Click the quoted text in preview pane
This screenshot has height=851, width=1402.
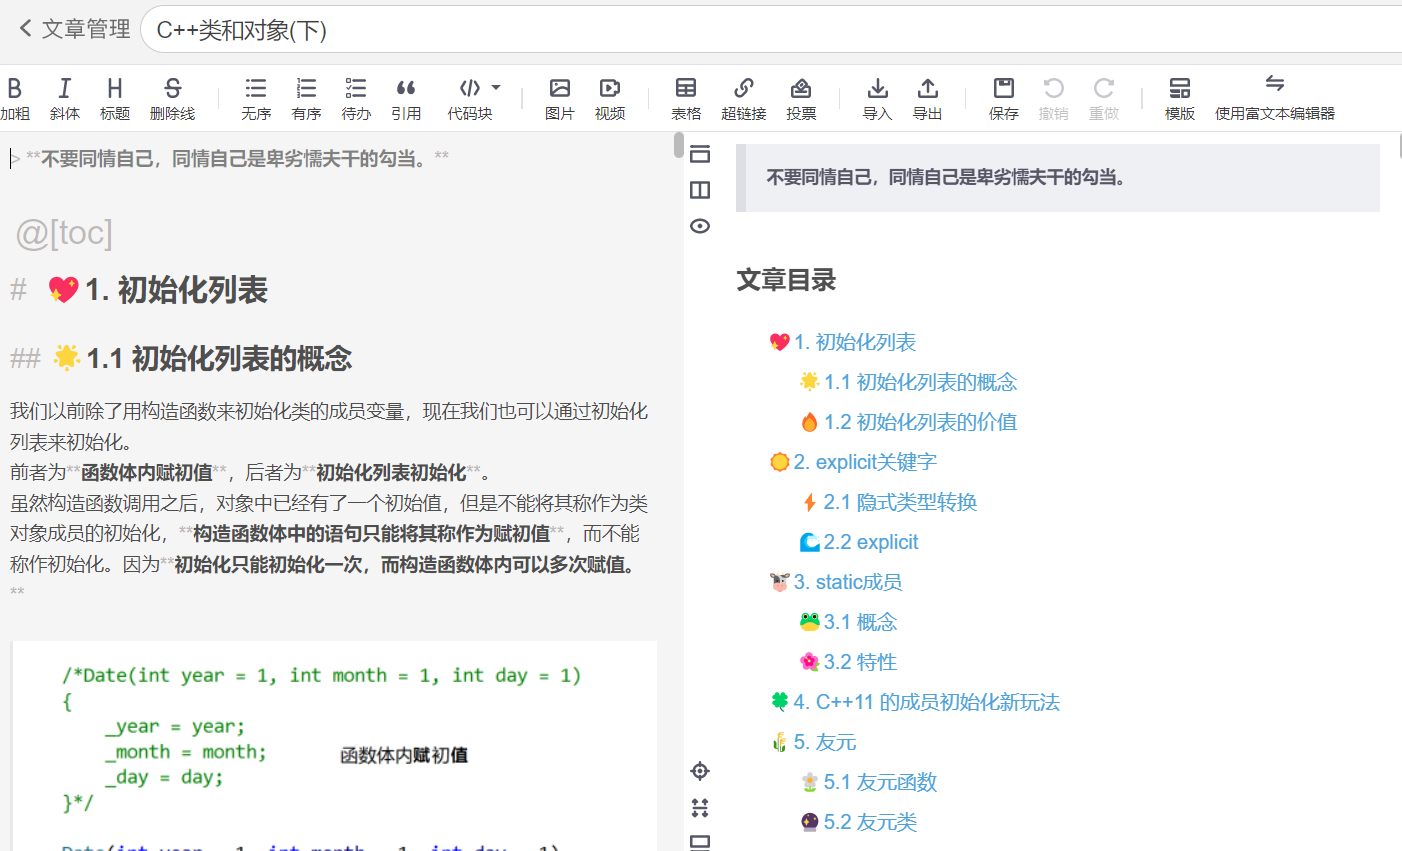(x=946, y=177)
